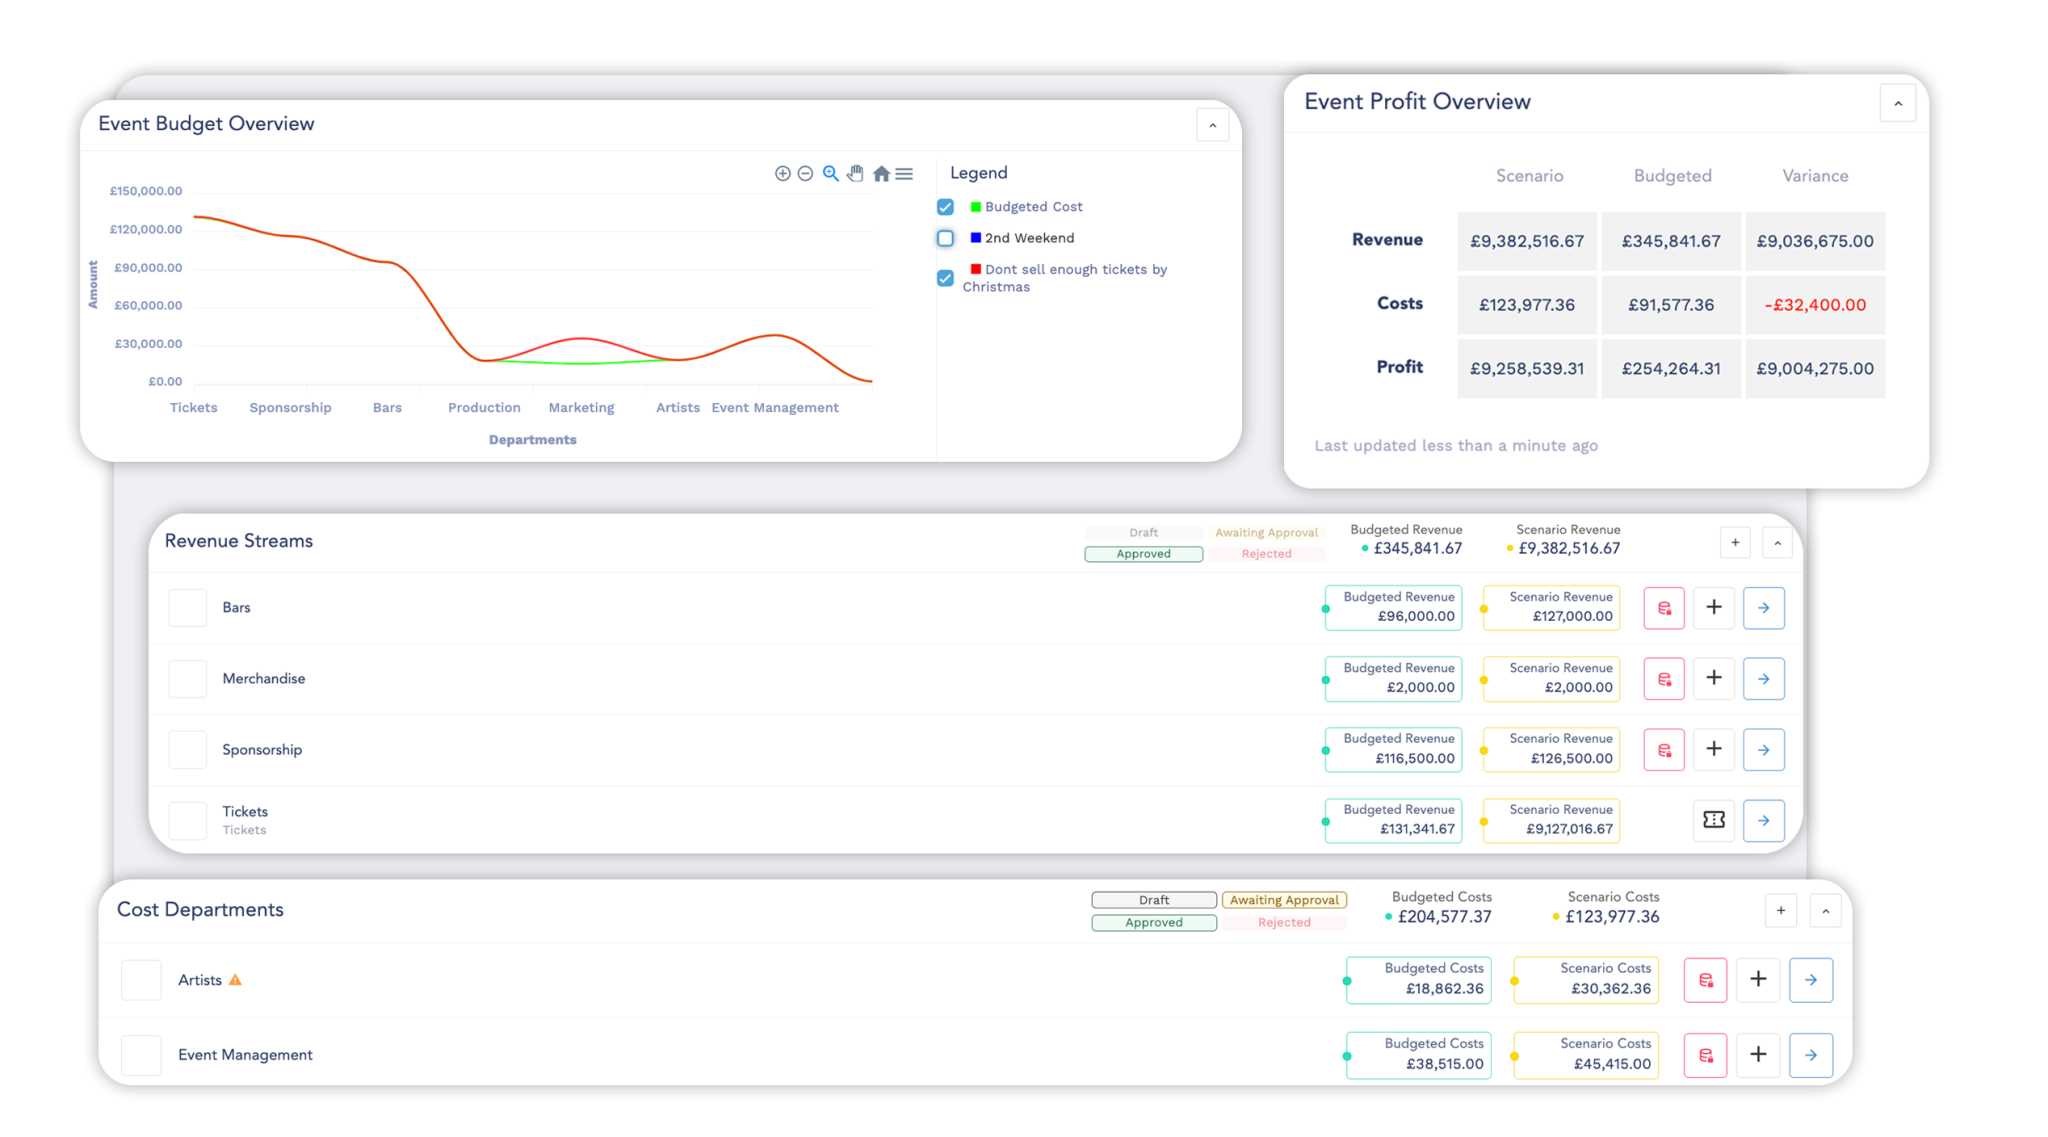Collapse the Event Profit Overview panel
Viewport: 2048px width, 1137px height.
[1897, 103]
